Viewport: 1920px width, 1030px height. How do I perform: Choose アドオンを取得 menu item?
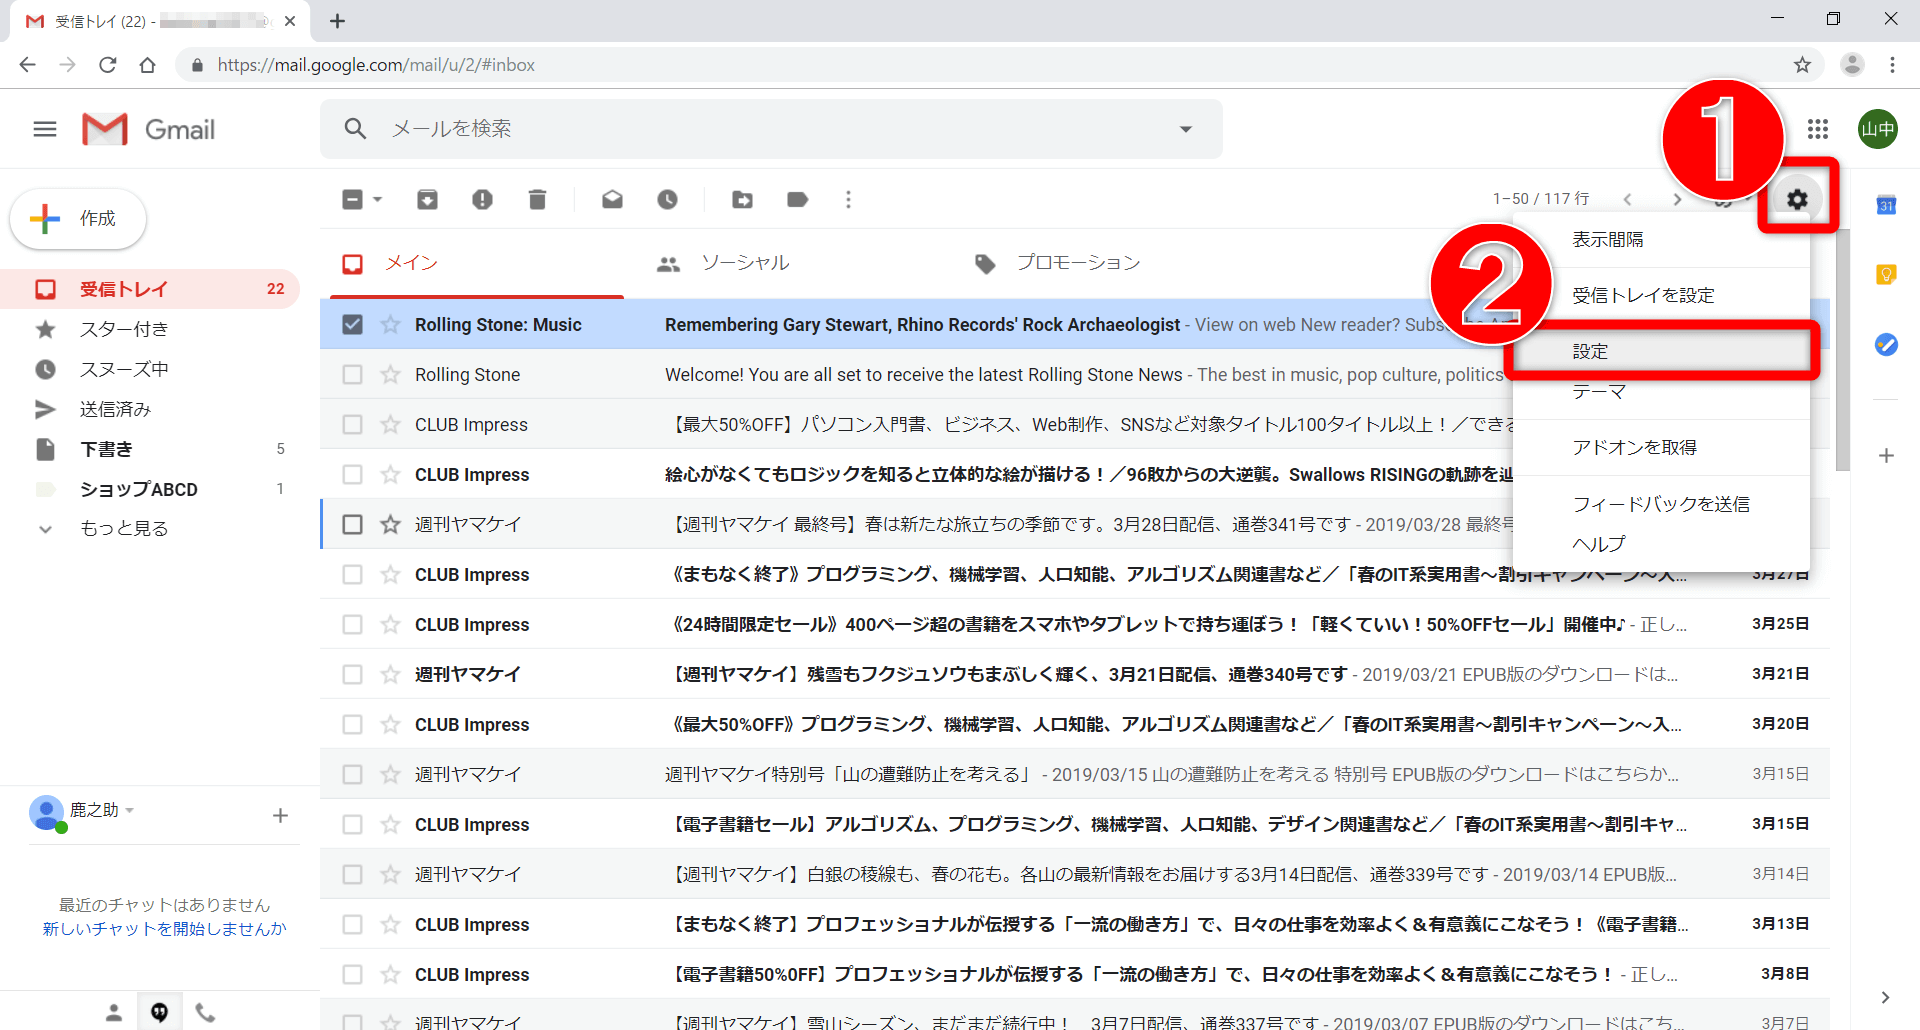1661,447
